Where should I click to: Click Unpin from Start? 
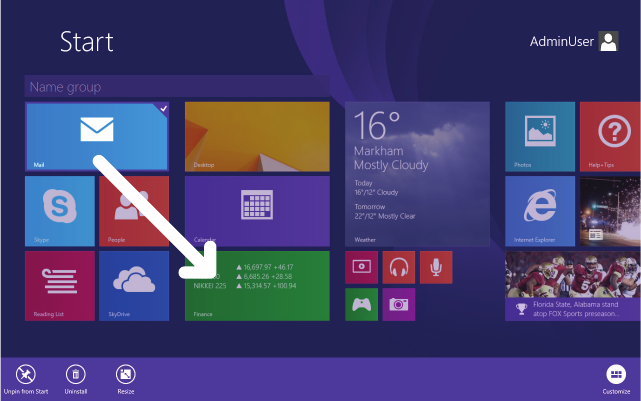[x=26, y=379]
